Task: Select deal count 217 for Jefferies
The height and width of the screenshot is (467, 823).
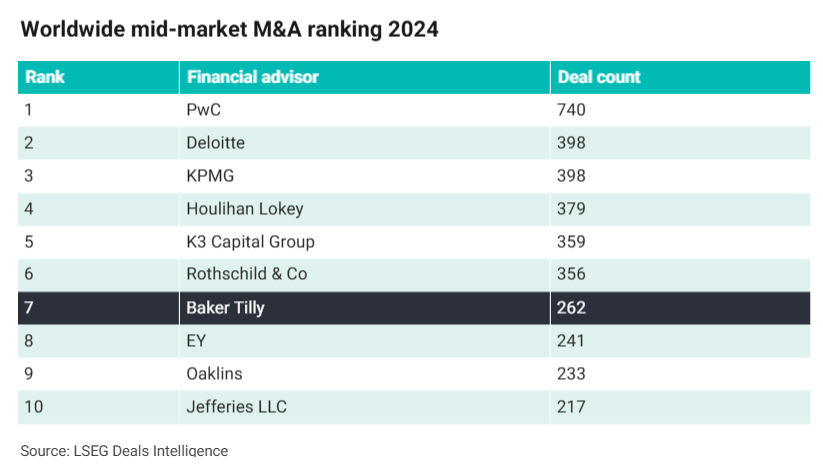Action: click(x=571, y=407)
